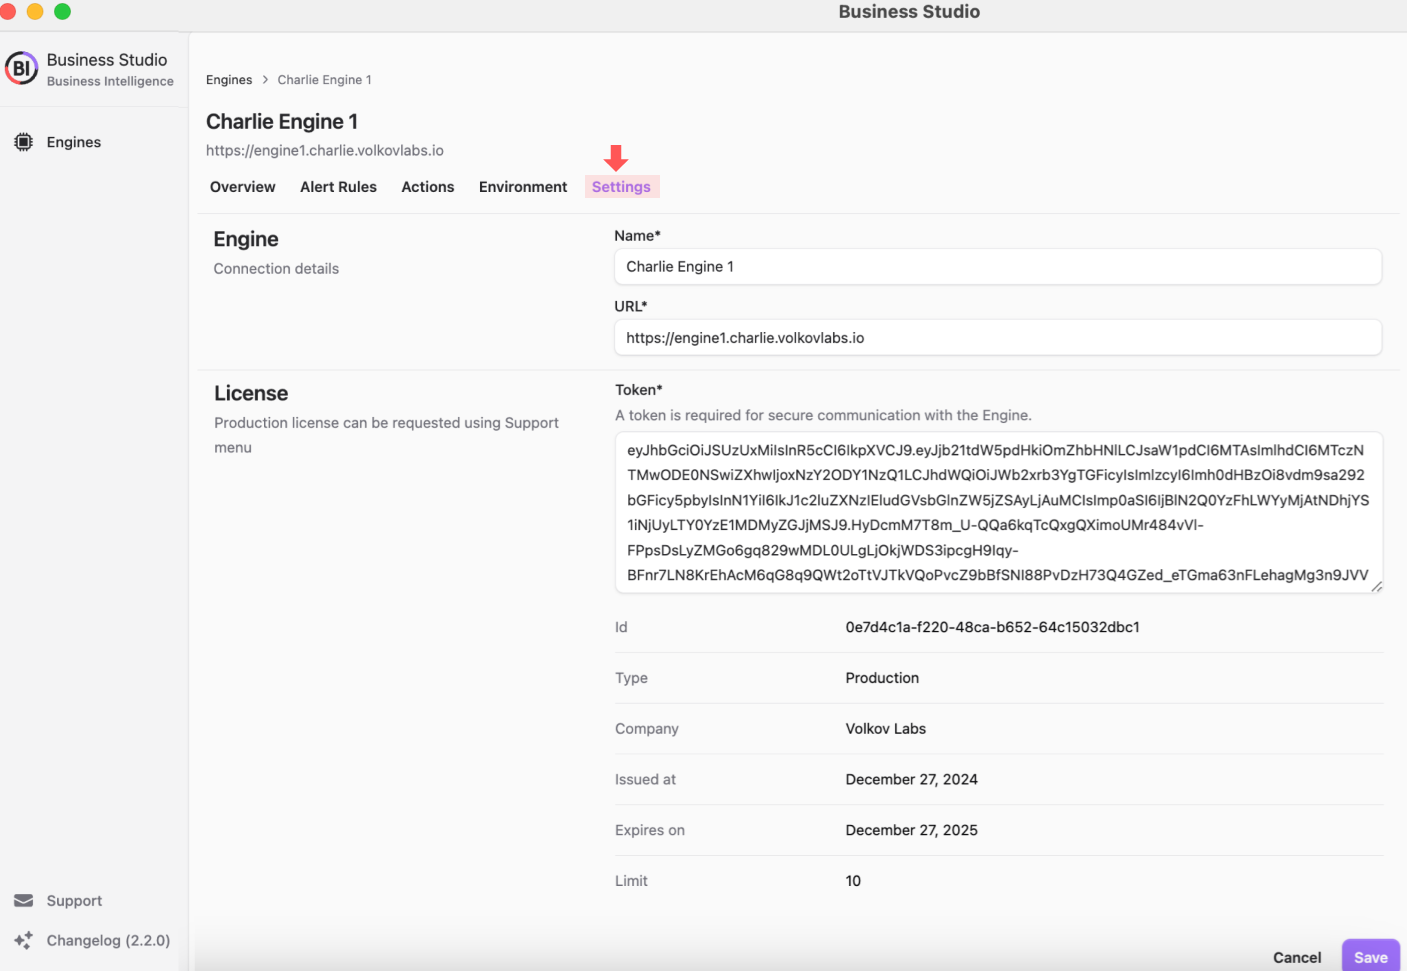Switch to the Environment tab
This screenshot has height=971, width=1407.
pyautogui.click(x=523, y=187)
